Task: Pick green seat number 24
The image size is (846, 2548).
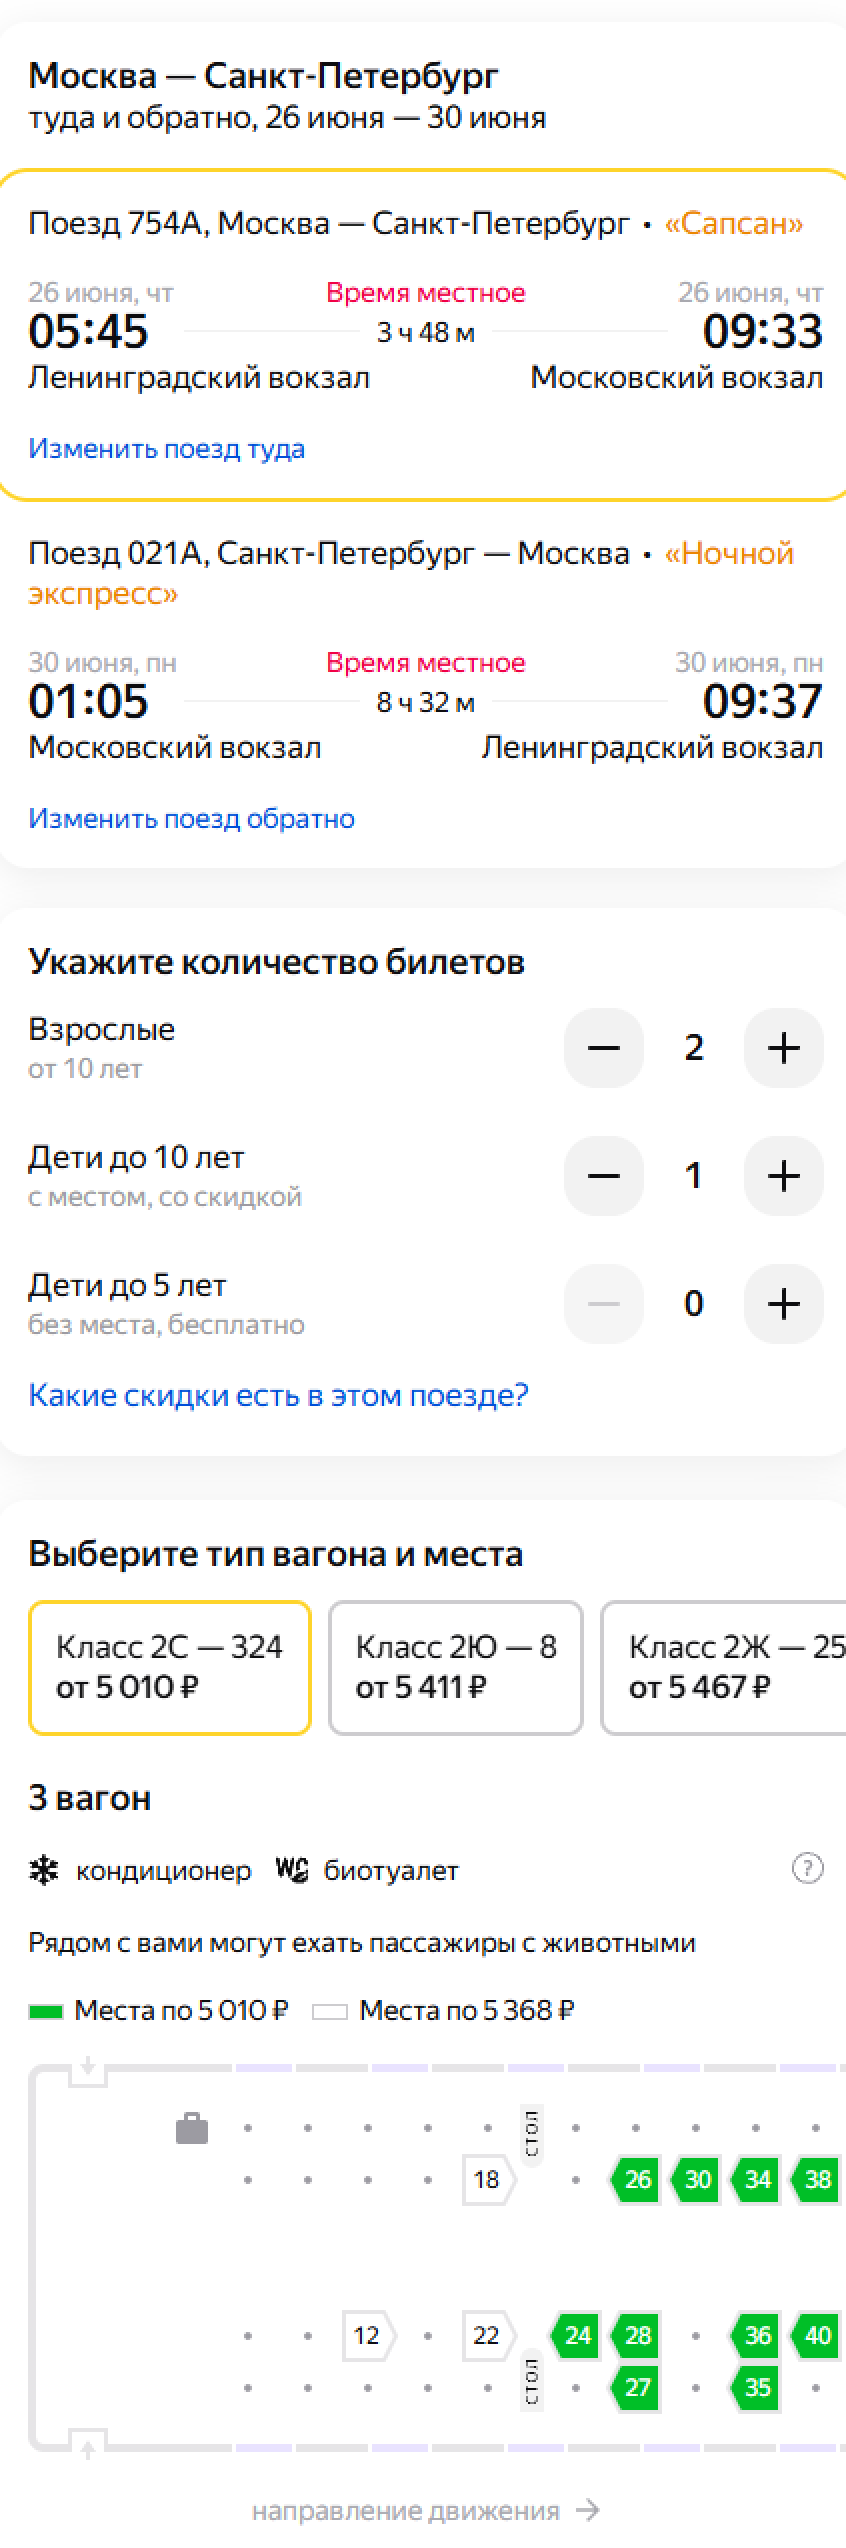Action: 577,2335
